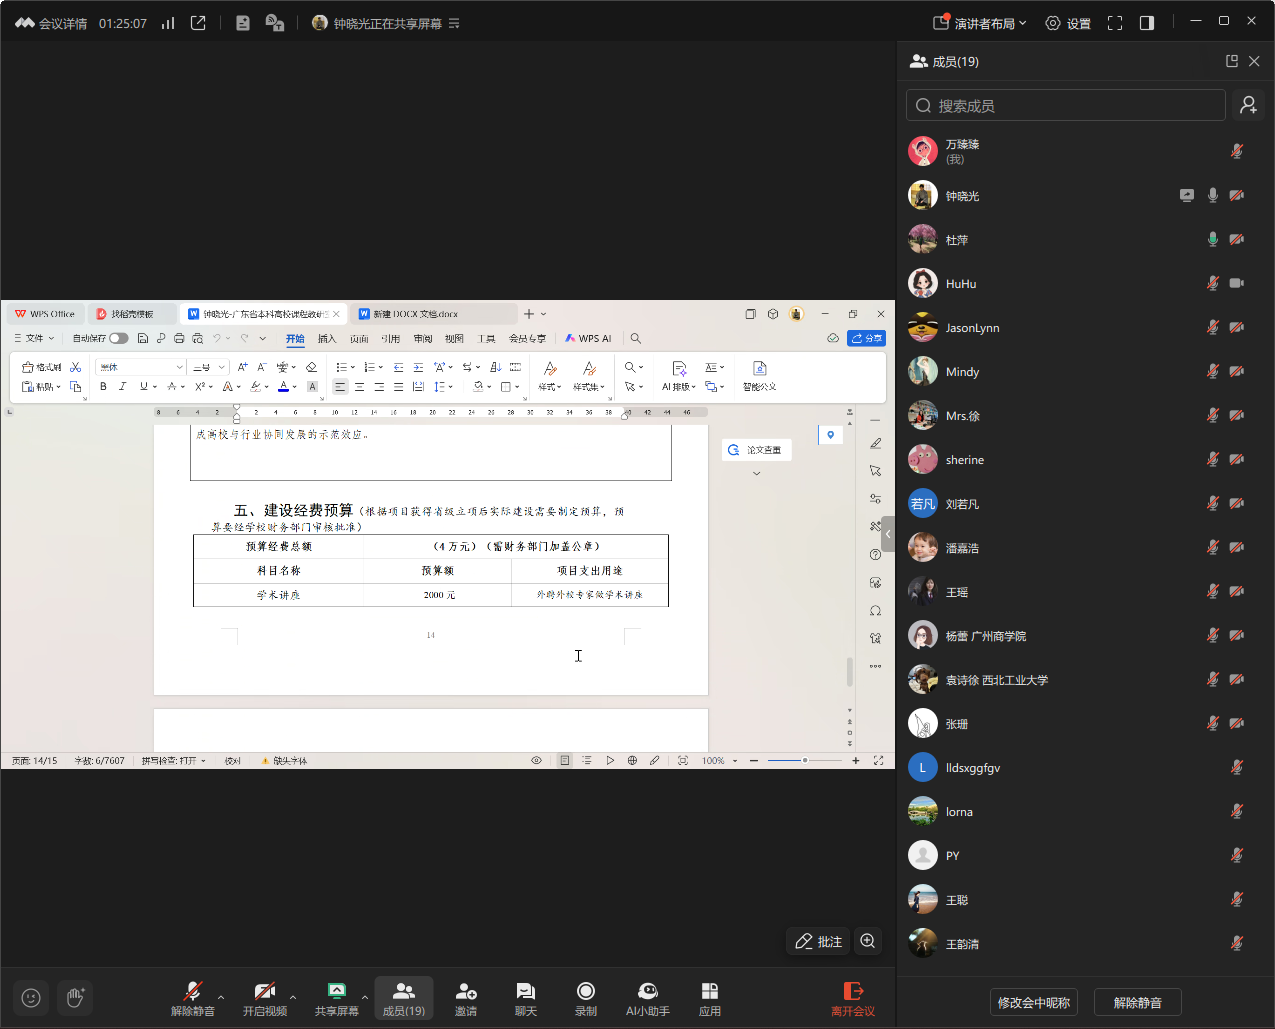This screenshot has height=1029, width=1275.
Task: Expand audio options arrow beside 解除静音
Action: point(221,997)
